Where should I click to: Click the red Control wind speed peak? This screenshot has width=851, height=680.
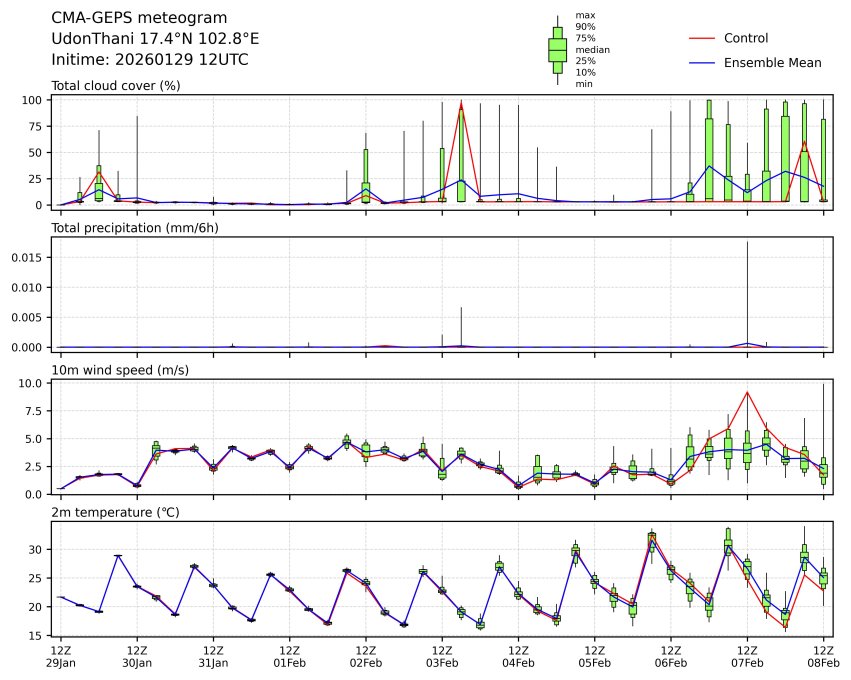747,392
